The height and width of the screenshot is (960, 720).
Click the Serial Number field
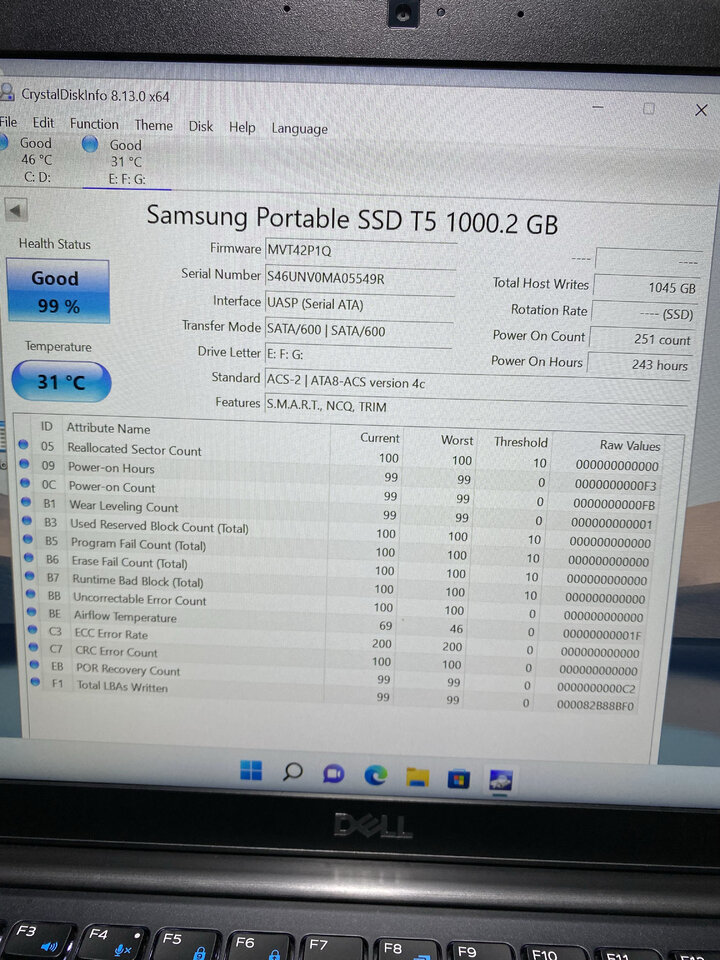pyautogui.click(x=361, y=279)
